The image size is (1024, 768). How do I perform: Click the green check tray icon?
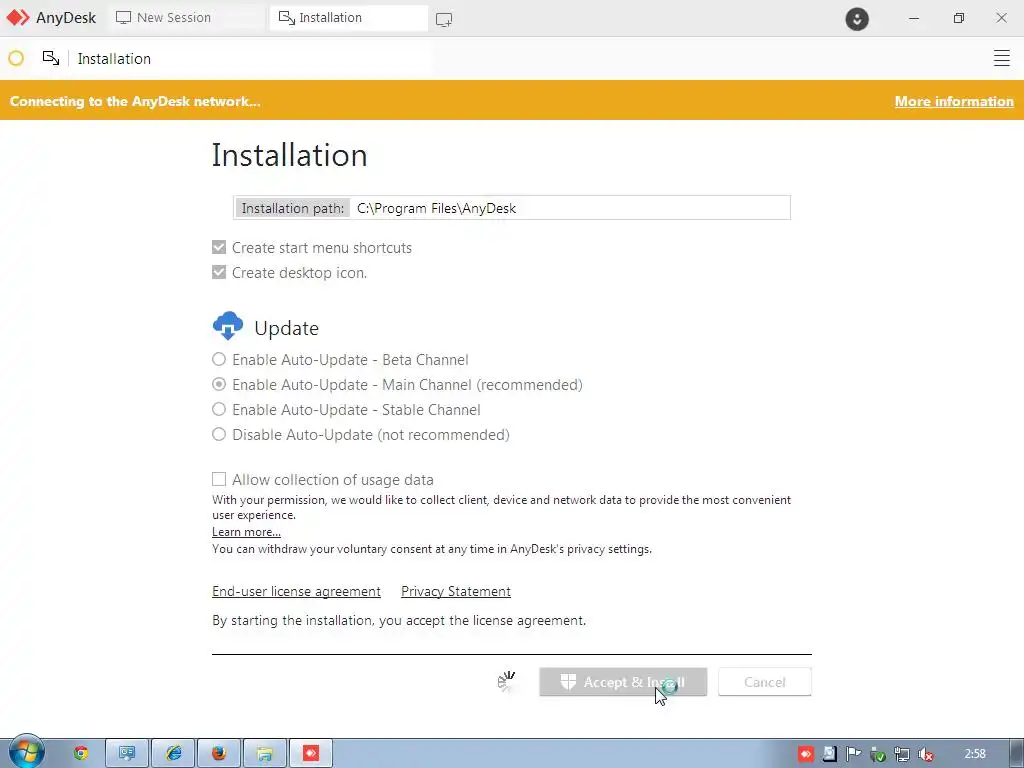click(877, 754)
